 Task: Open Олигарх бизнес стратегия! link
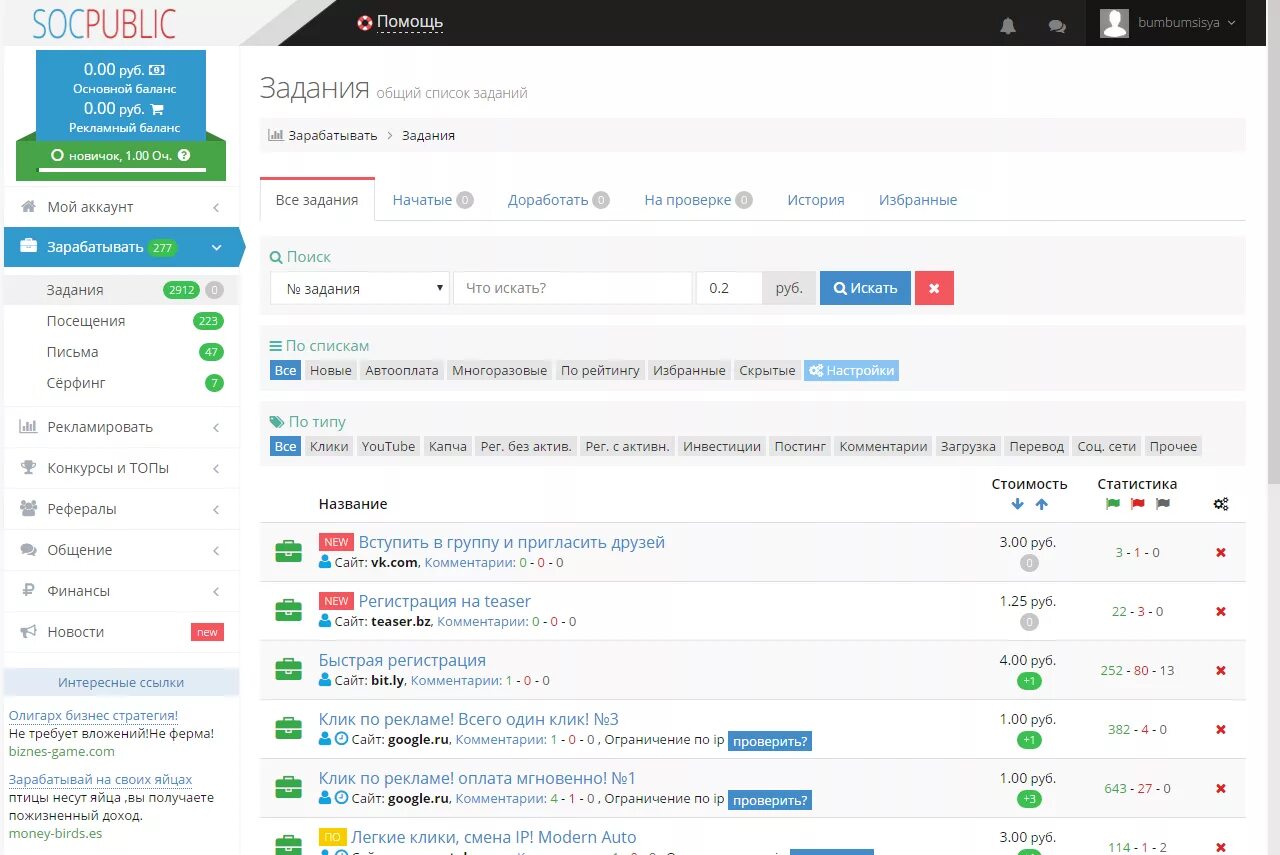(x=93, y=715)
